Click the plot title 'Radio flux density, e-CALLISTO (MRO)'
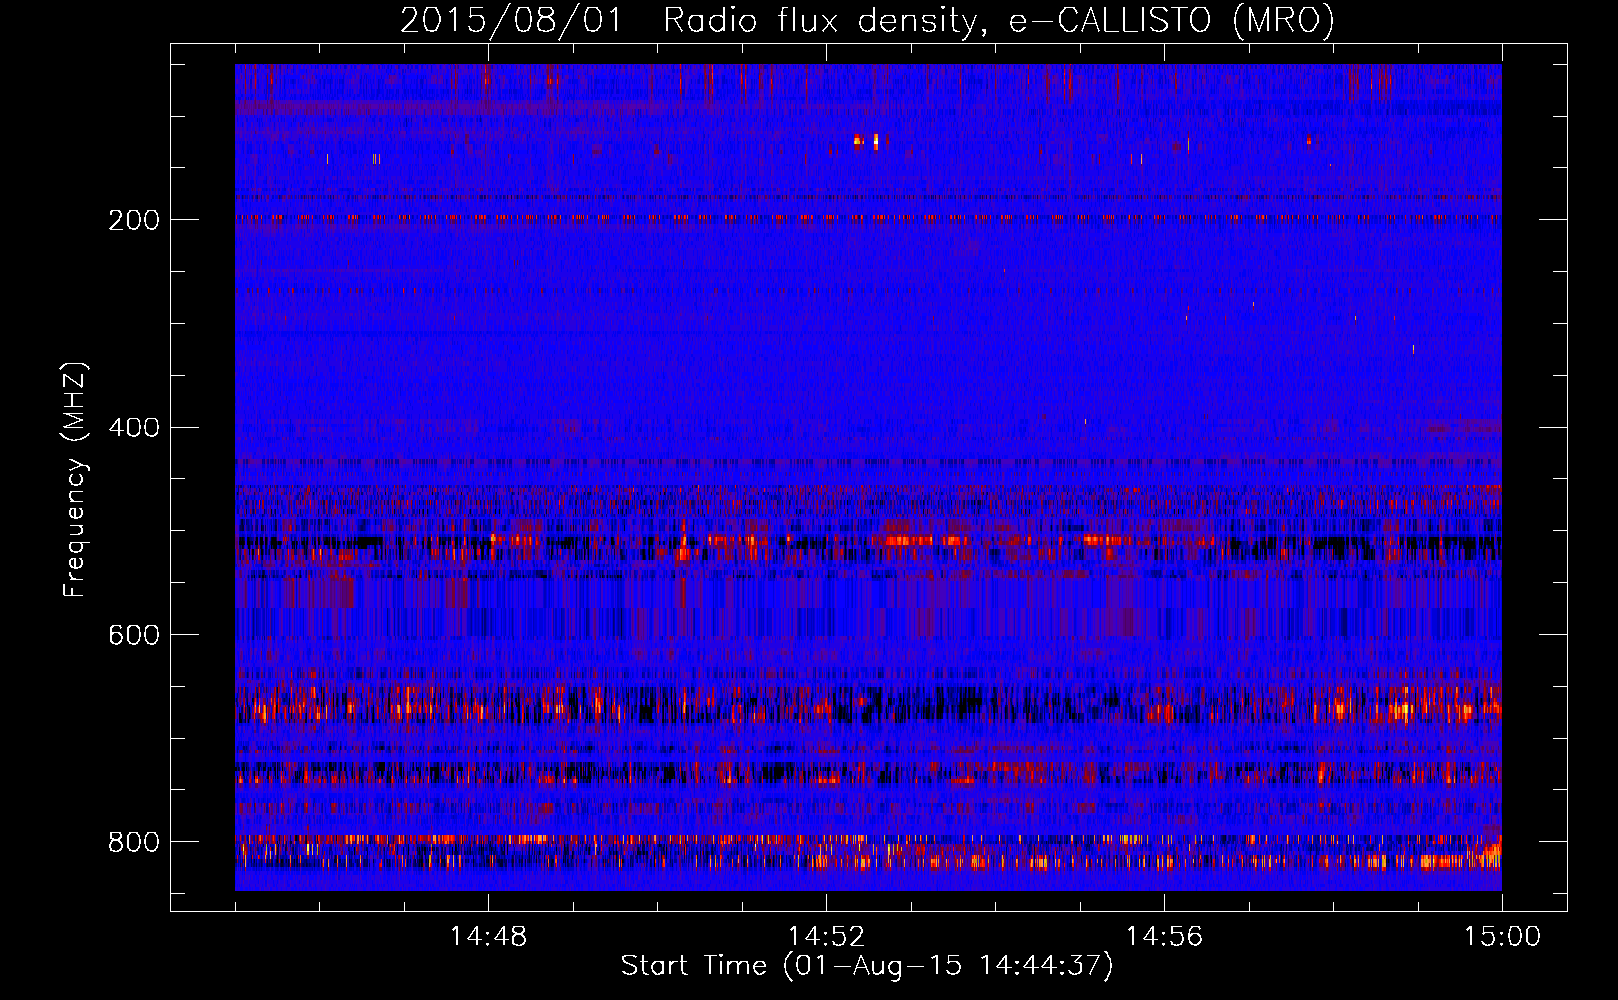1618x1000 pixels. [x=999, y=20]
